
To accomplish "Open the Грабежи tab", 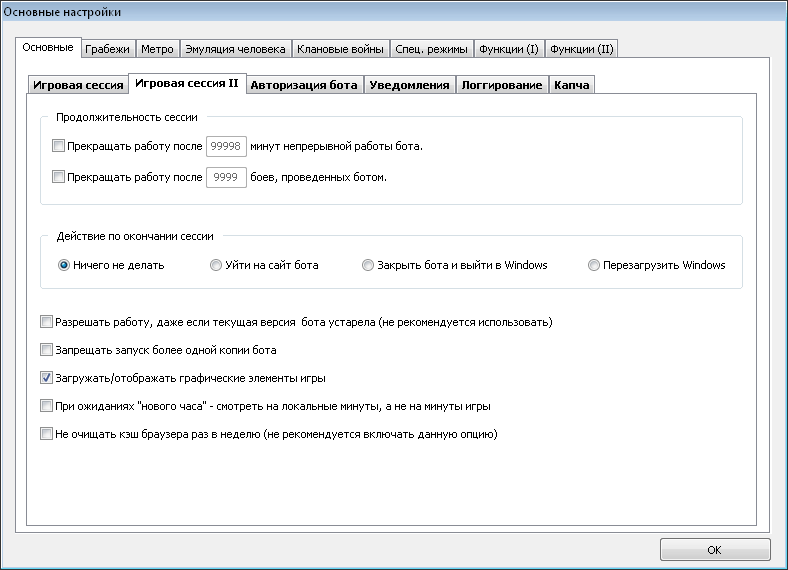I will coord(107,49).
